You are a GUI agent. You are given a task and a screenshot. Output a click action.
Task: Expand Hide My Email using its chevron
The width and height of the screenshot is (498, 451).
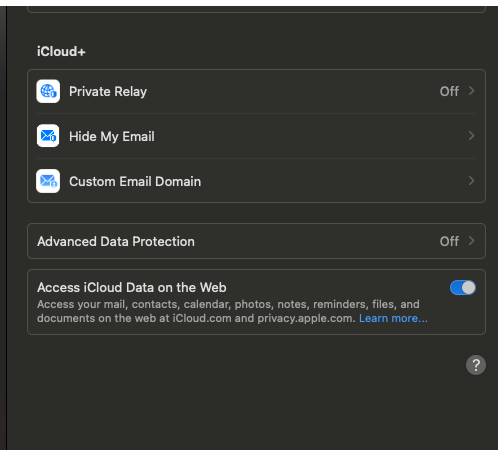[471, 136]
